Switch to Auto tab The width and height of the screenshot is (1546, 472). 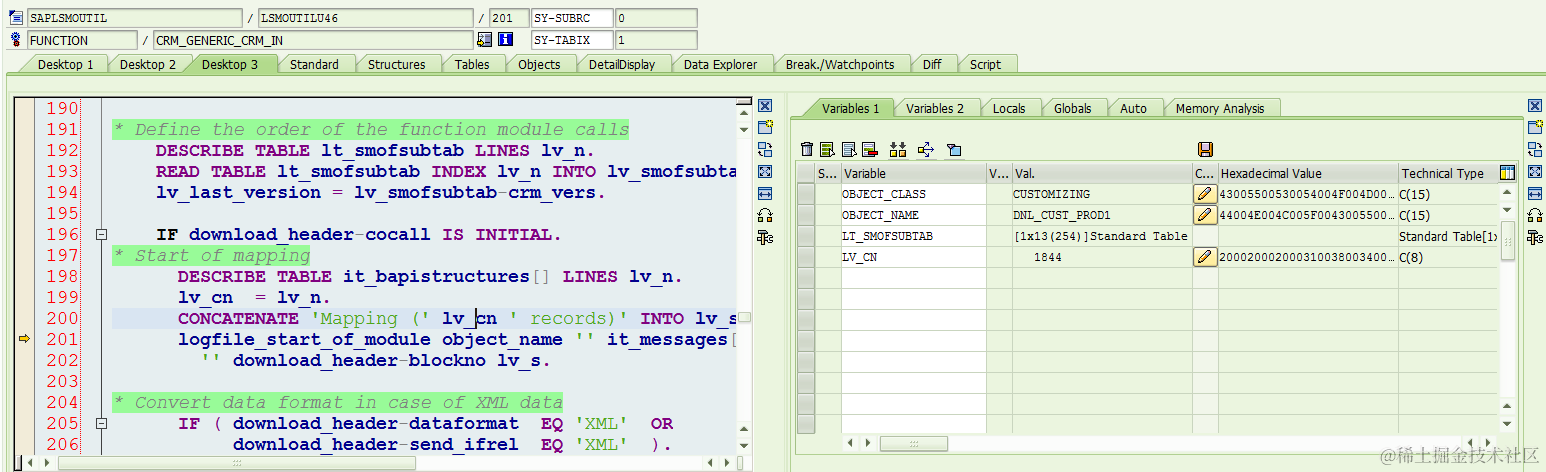(x=1133, y=108)
